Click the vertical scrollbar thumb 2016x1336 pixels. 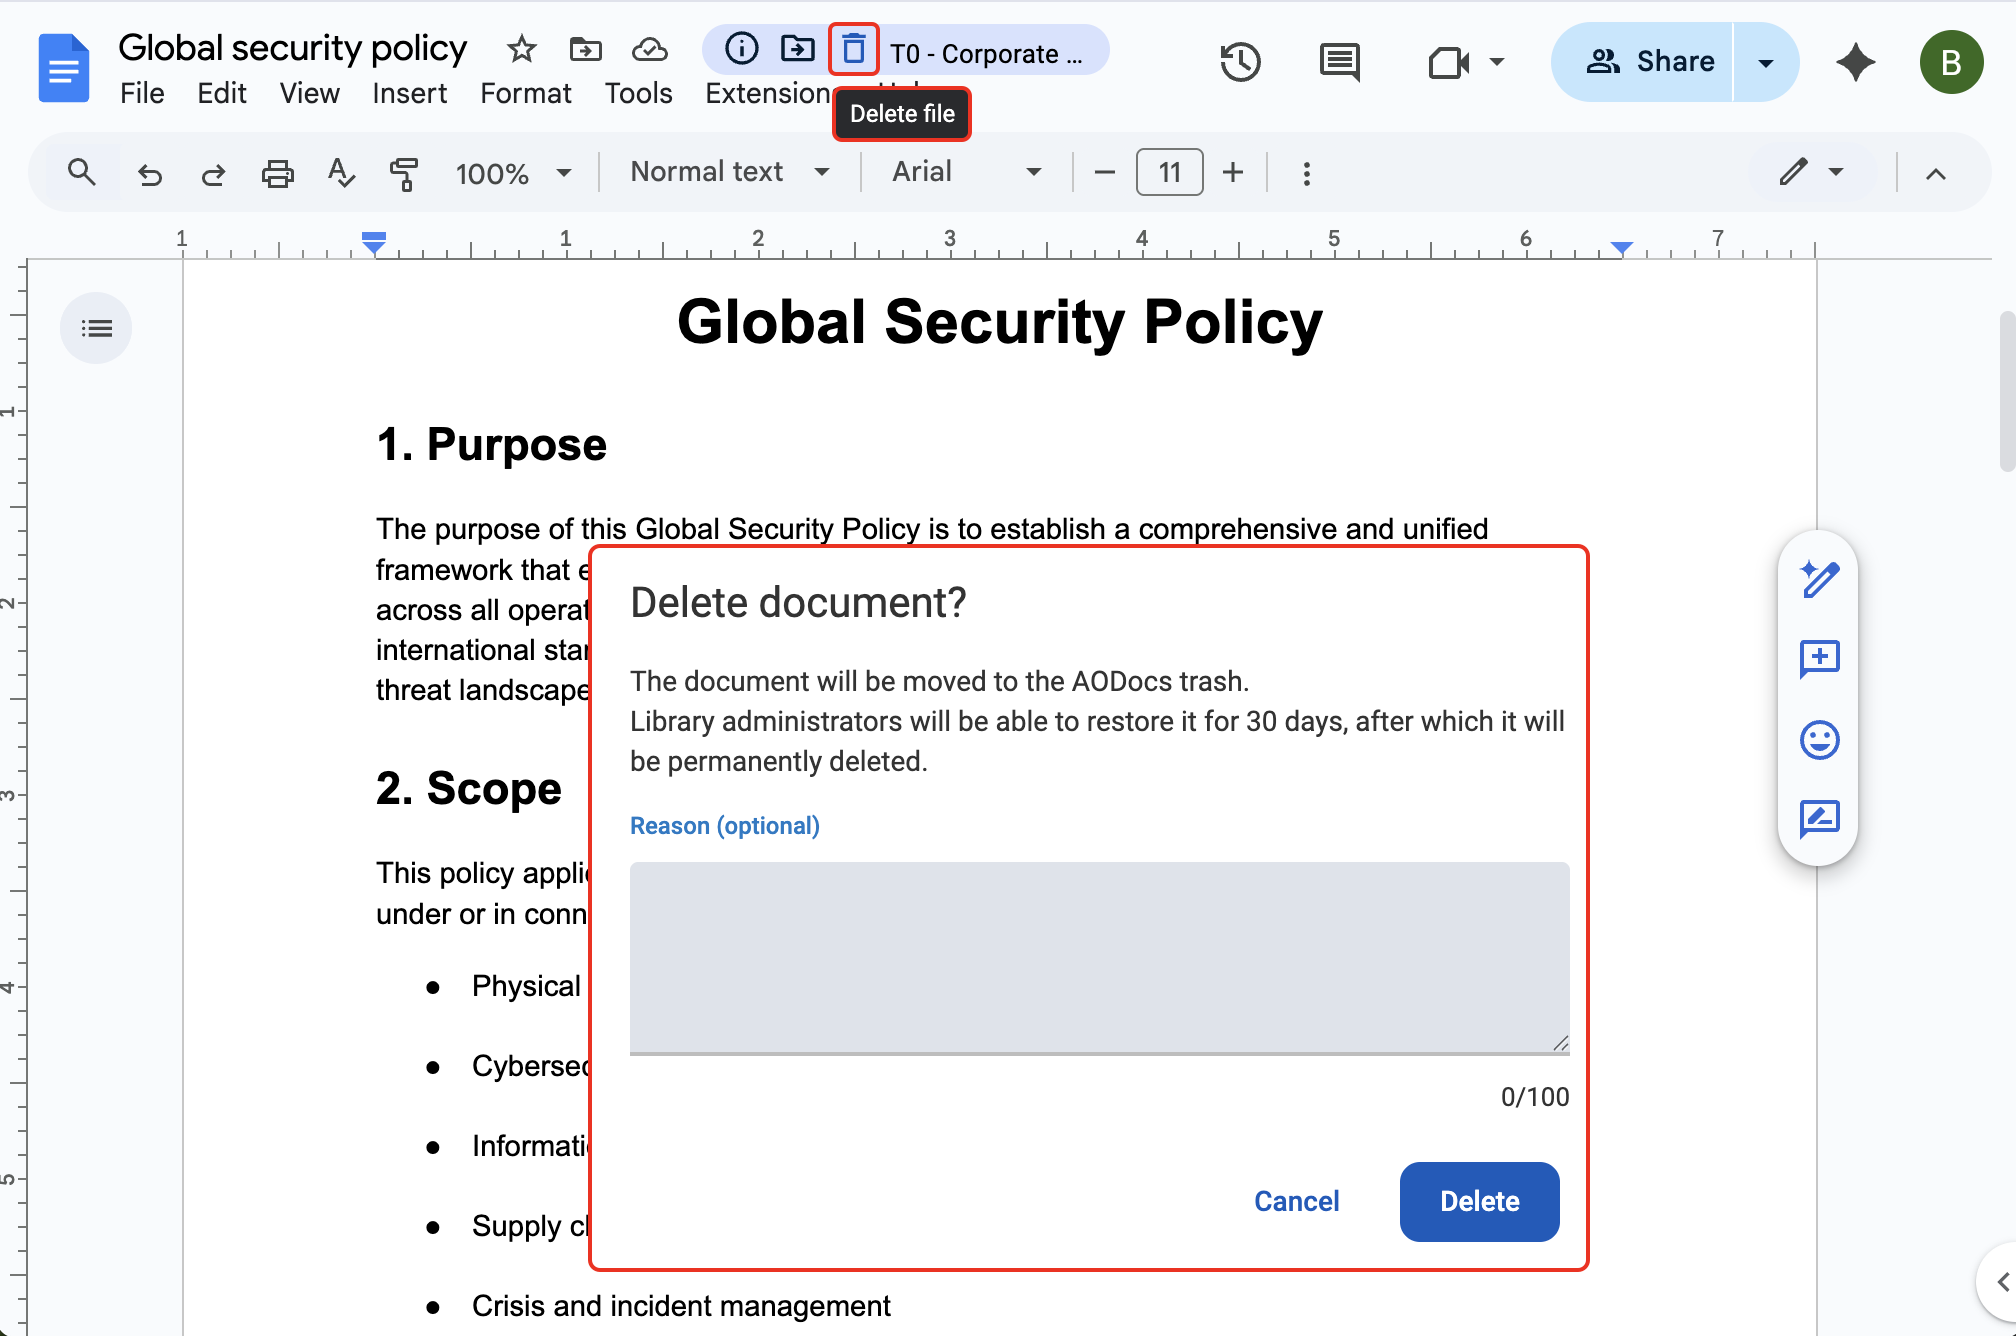(x=2007, y=390)
